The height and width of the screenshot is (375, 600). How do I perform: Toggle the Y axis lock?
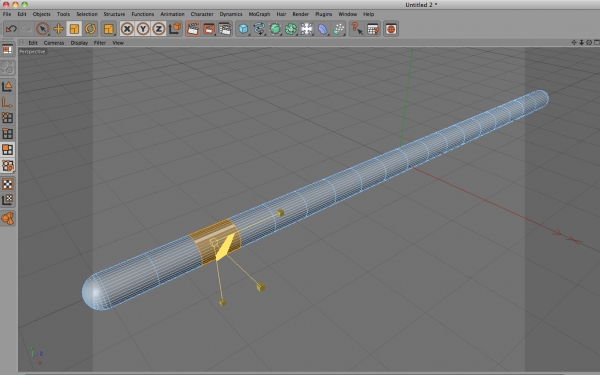143,29
